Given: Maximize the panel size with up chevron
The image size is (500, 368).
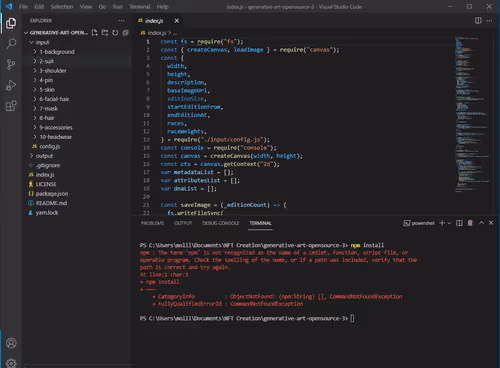Looking at the screenshot, I should pos(481,223).
